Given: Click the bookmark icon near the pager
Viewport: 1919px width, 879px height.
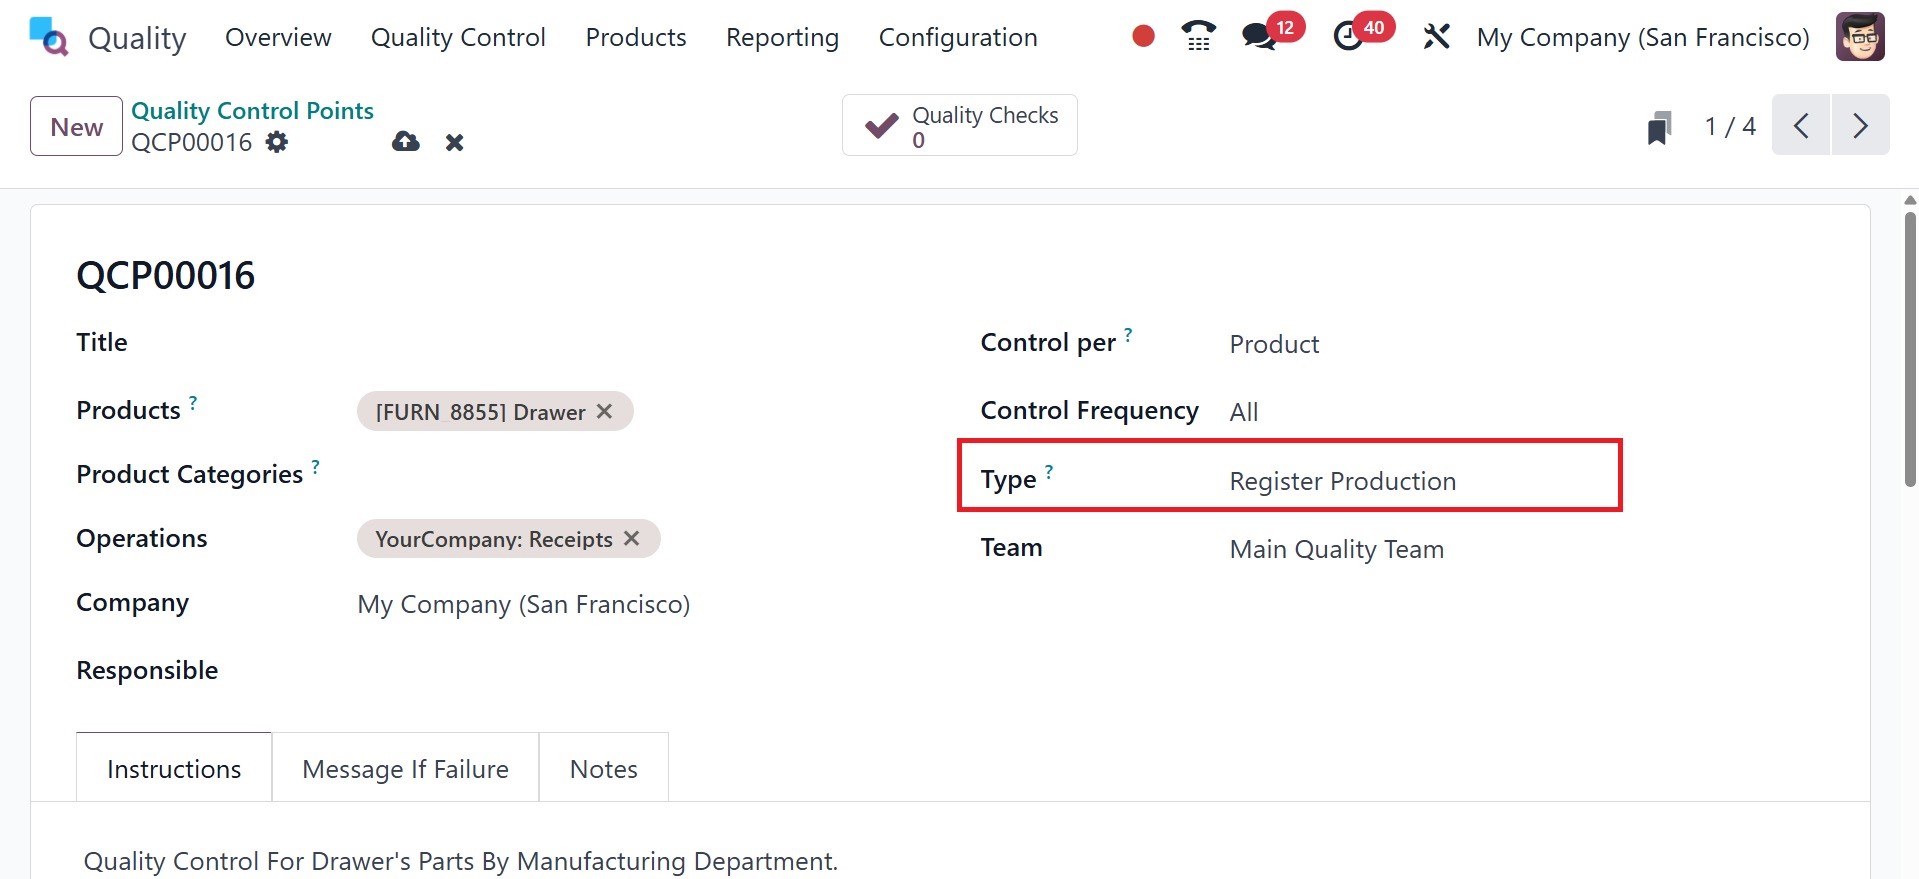Looking at the screenshot, I should pyautogui.click(x=1659, y=127).
